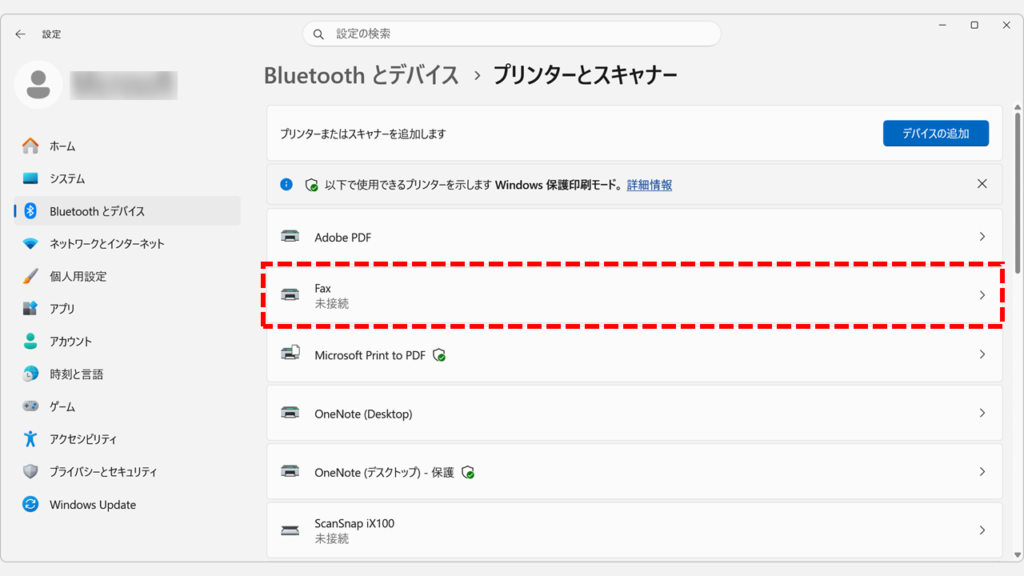Viewport: 1024px width, 576px height.
Task: Expand the Fax row chevron
Action: click(982, 295)
